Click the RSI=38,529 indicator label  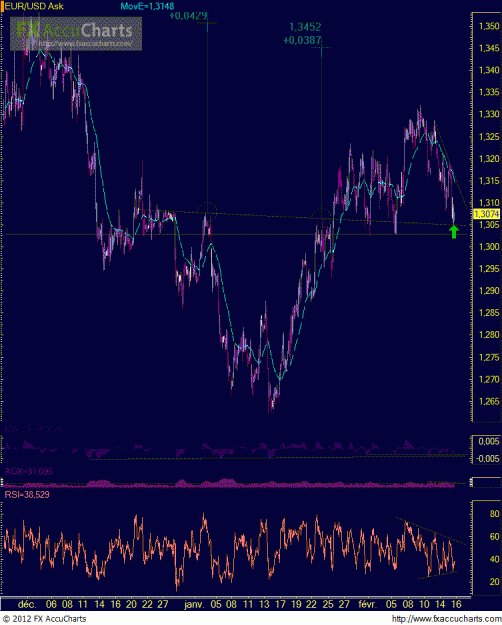point(27,495)
